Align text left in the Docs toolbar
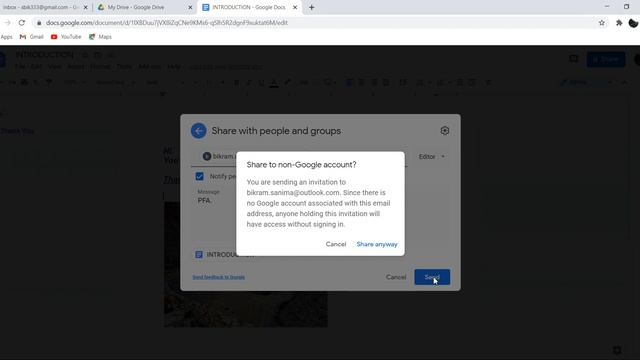 click(349, 83)
